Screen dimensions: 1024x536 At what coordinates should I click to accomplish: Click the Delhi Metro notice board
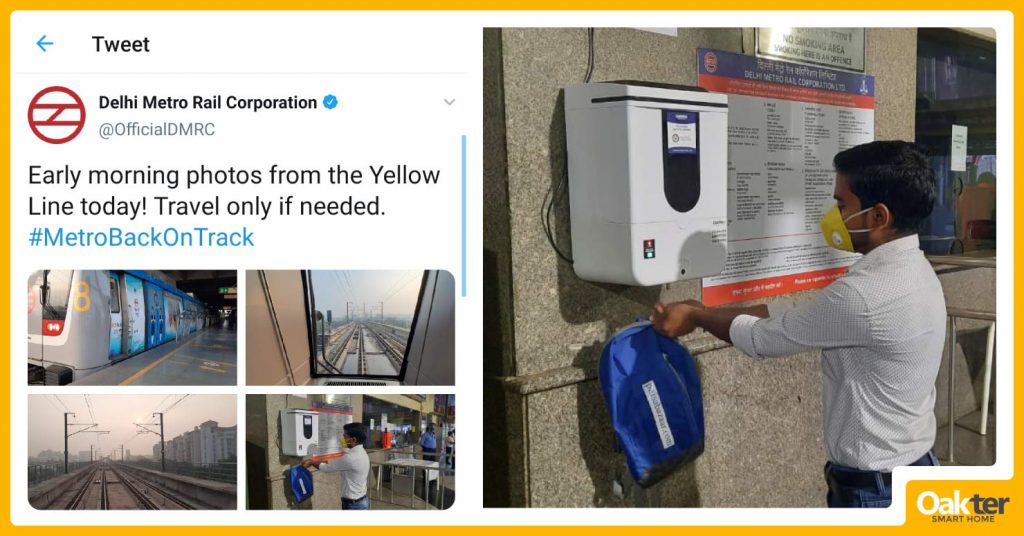[786, 176]
